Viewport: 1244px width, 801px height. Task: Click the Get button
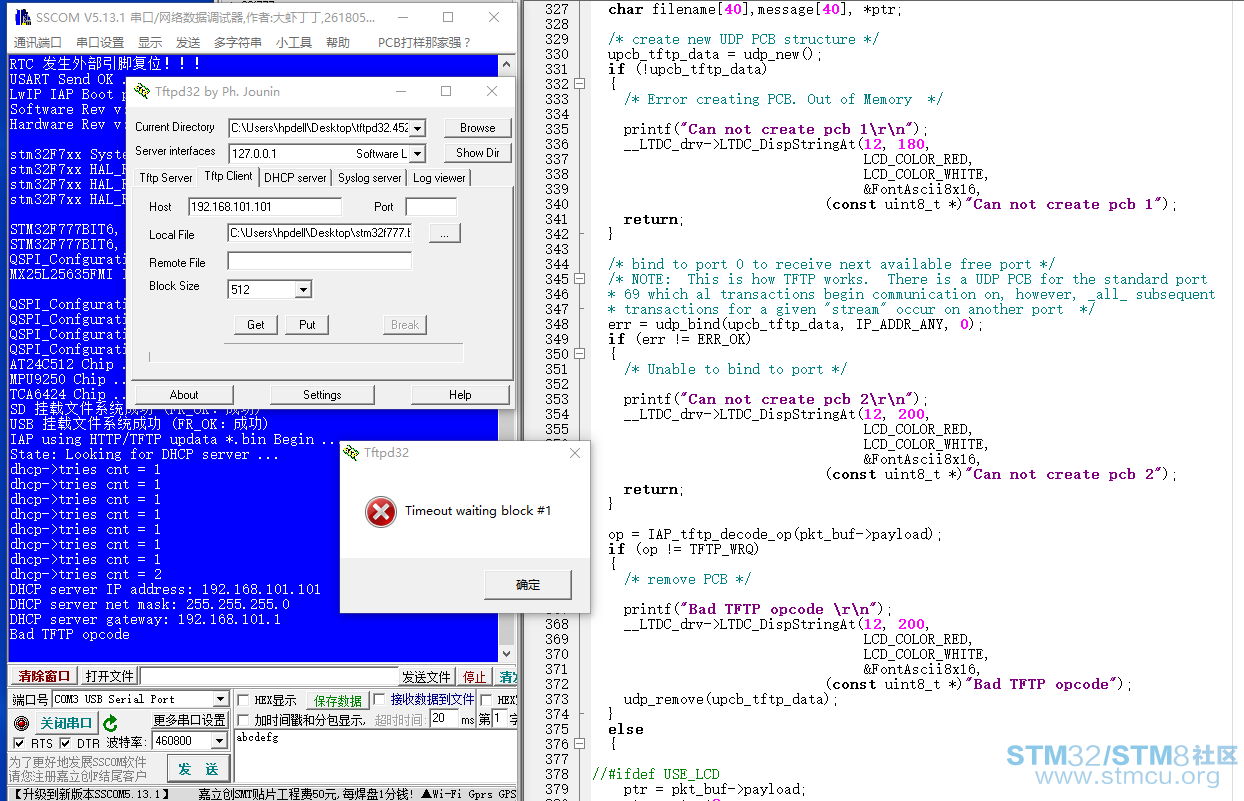[x=256, y=325]
